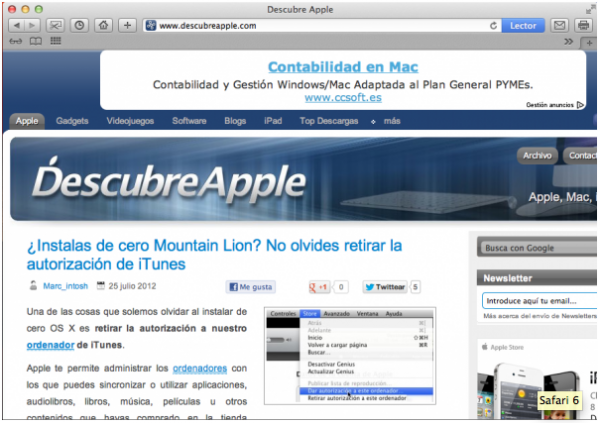Show browsing history clock icon

coord(79,26)
